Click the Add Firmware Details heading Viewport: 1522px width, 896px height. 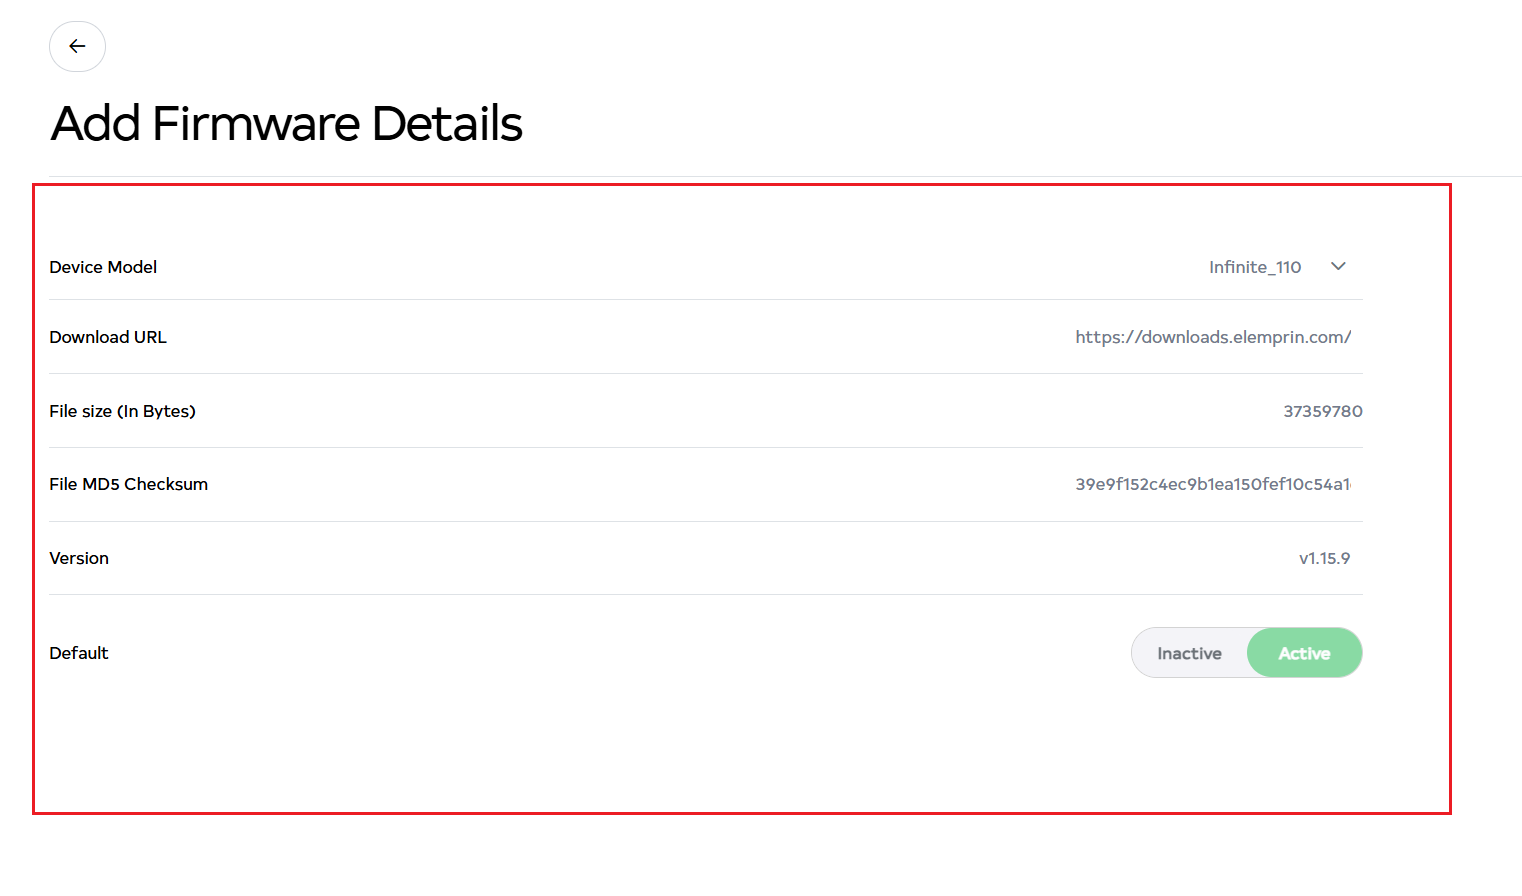pos(286,124)
